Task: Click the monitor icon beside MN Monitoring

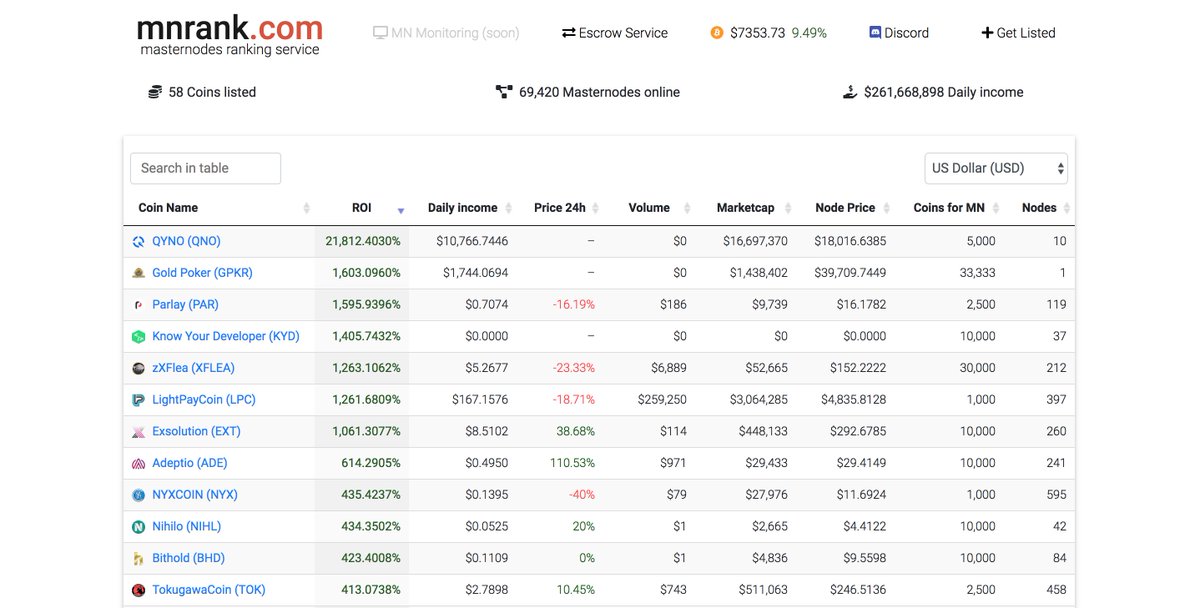Action: [380, 33]
